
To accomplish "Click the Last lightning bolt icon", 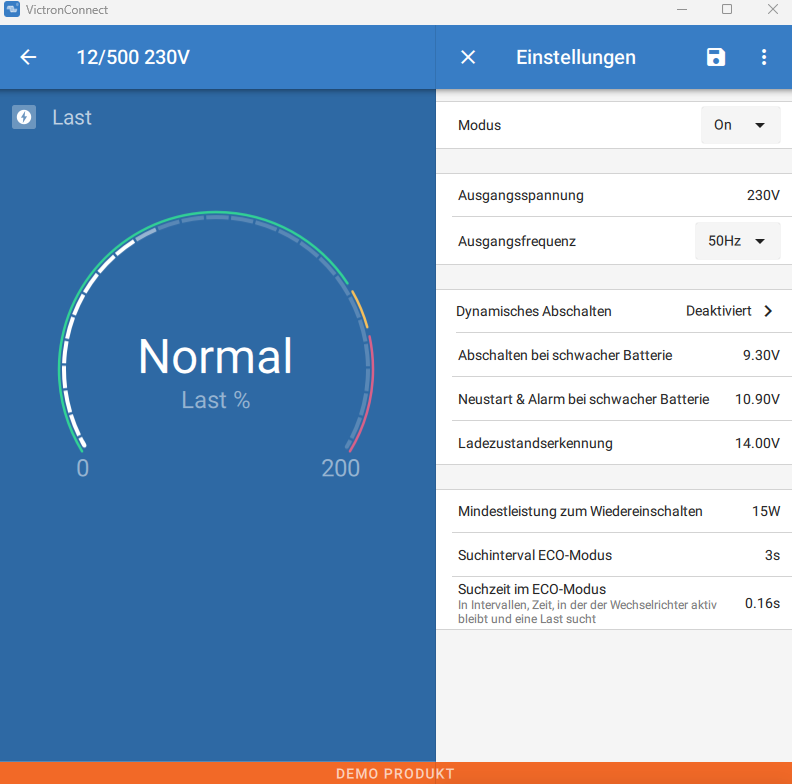I will click(x=24, y=117).
